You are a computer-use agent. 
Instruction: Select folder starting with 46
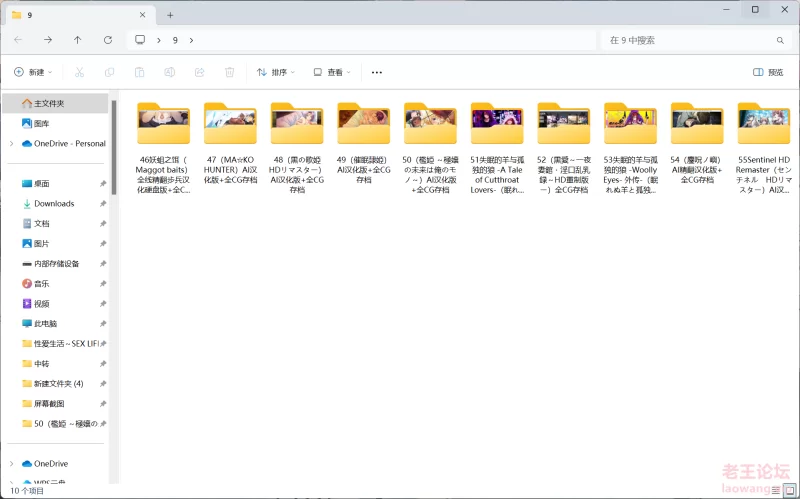(163, 148)
